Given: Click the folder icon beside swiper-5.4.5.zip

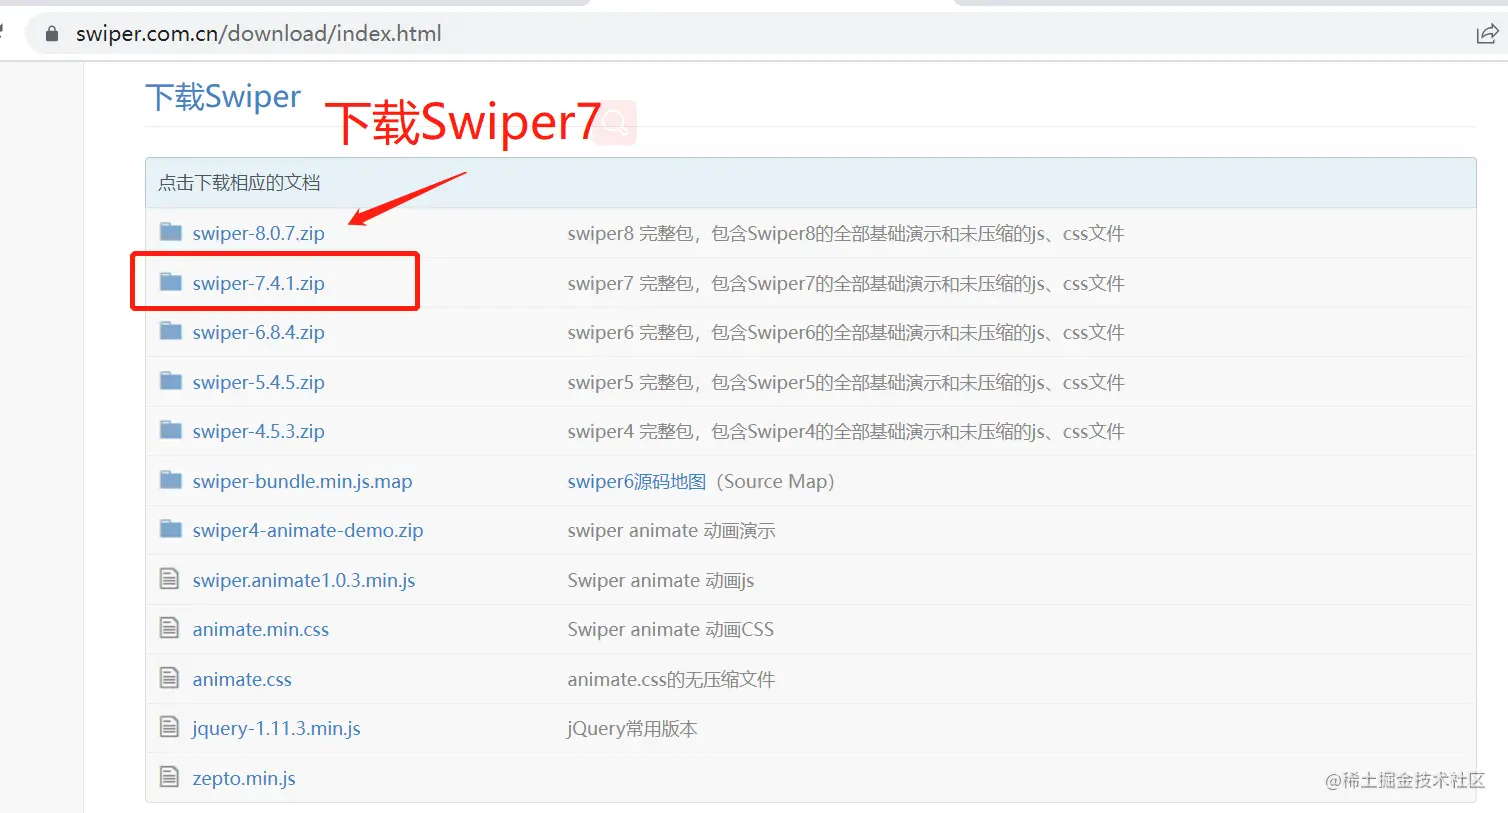Looking at the screenshot, I should point(171,381).
